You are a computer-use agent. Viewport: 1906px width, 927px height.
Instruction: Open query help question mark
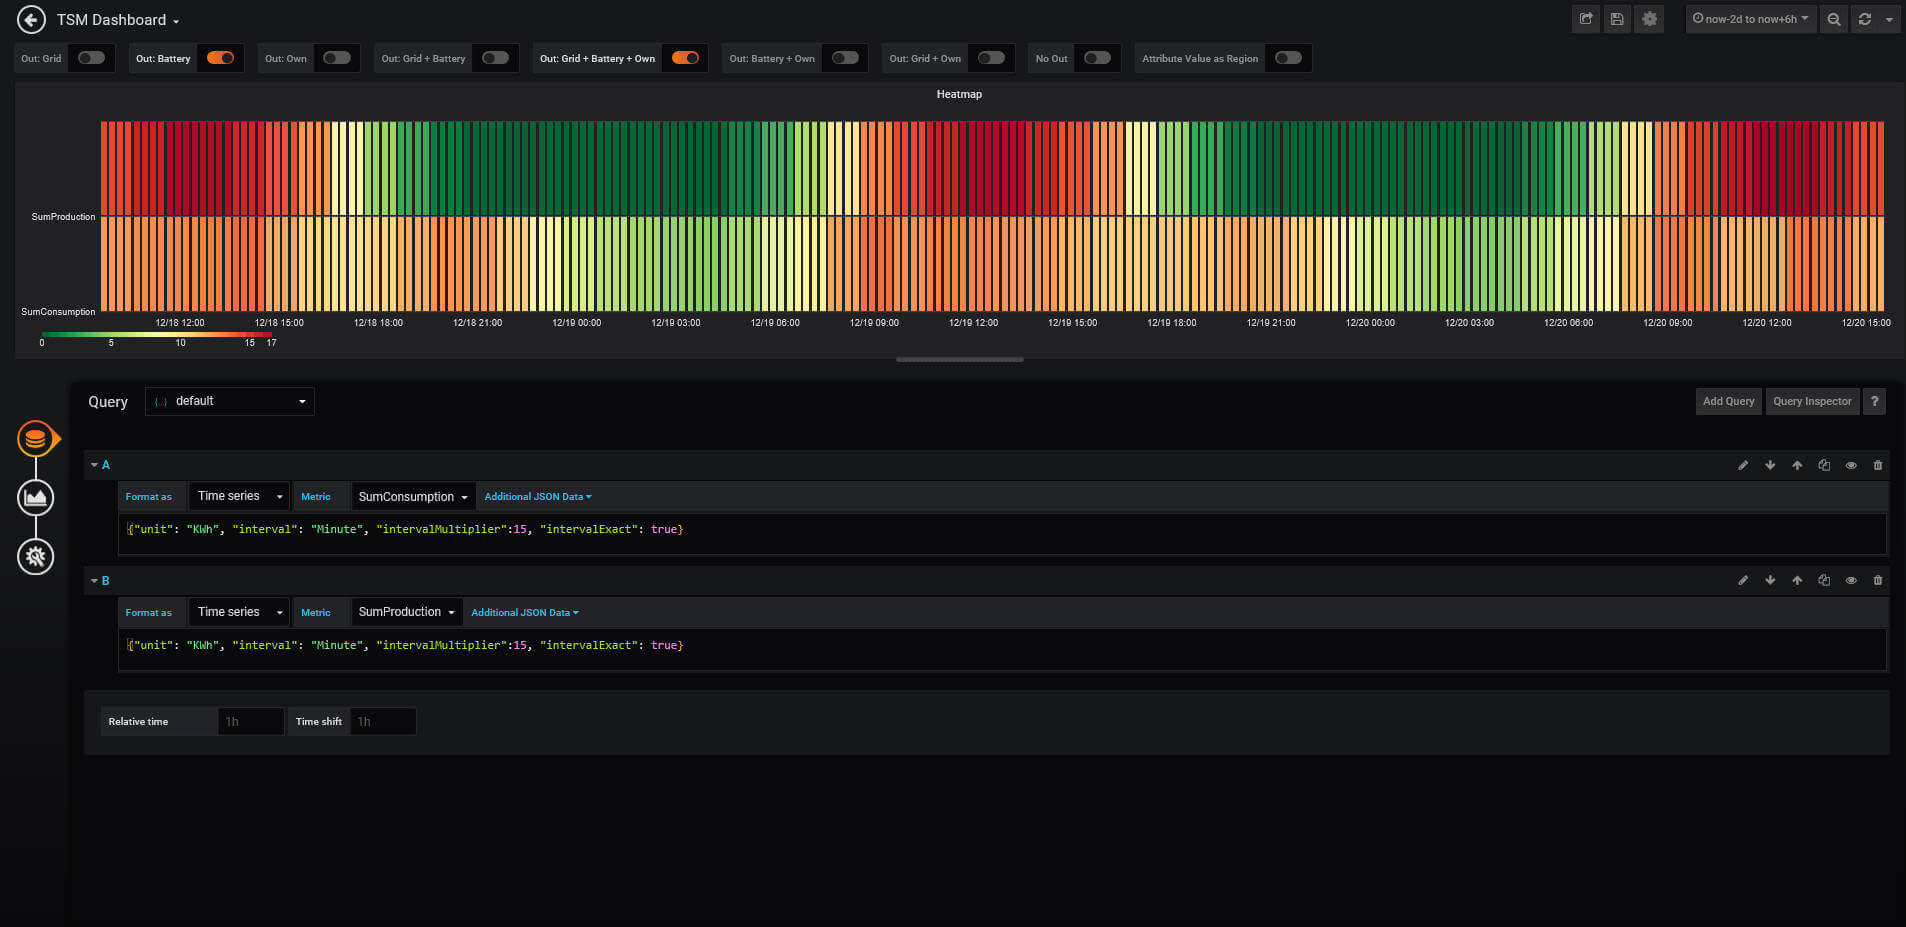click(1874, 401)
